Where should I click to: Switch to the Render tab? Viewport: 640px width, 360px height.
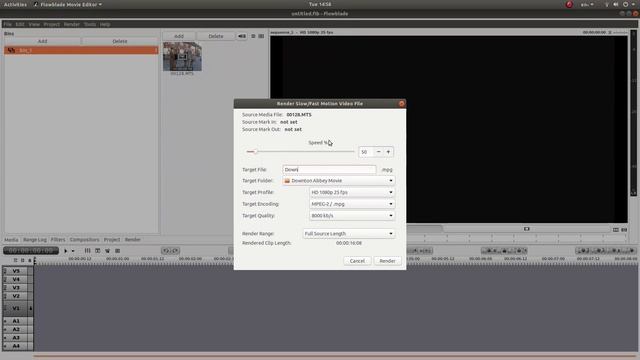pos(133,240)
